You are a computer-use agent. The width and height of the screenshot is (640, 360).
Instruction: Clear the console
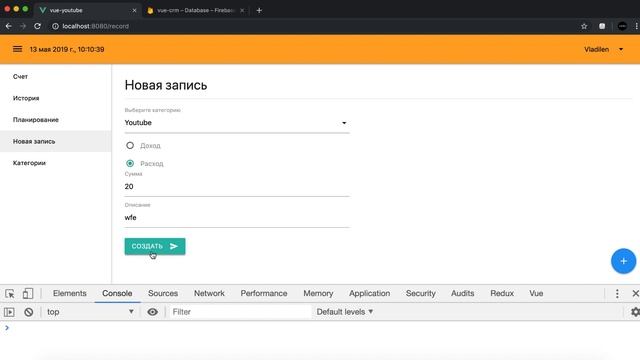29,312
